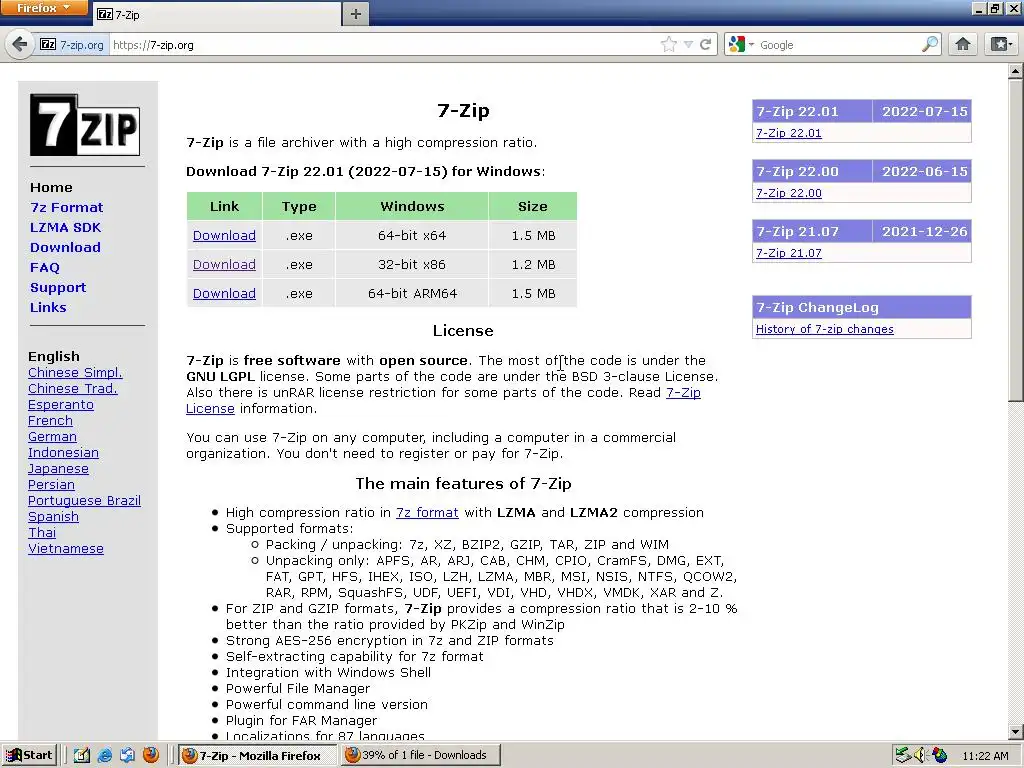The width and height of the screenshot is (1024, 768).
Task: Switch language to French
Action: (x=50, y=421)
